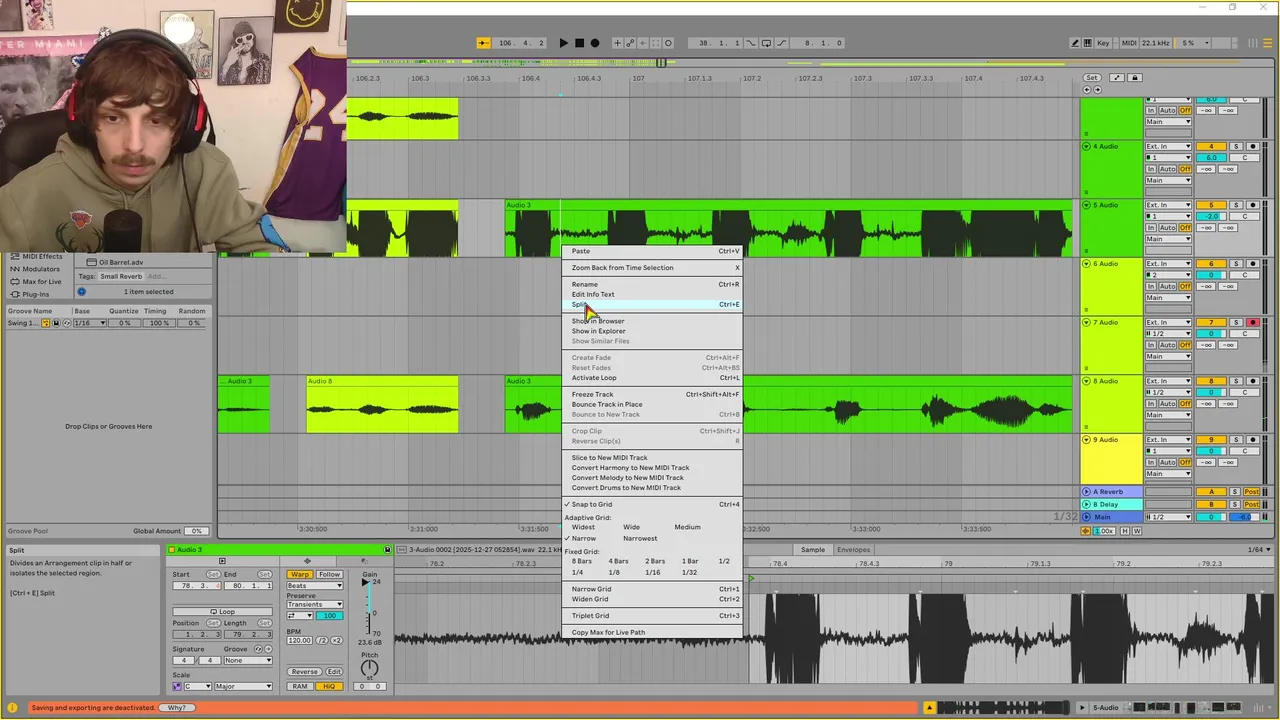1280x720 pixels.
Task: Click the clip Pitch knob
Action: point(369,668)
